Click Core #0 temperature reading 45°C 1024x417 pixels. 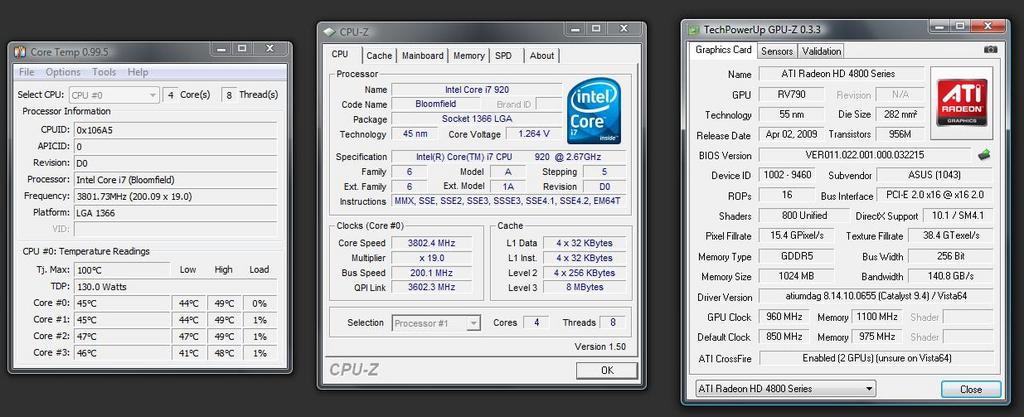coord(121,303)
